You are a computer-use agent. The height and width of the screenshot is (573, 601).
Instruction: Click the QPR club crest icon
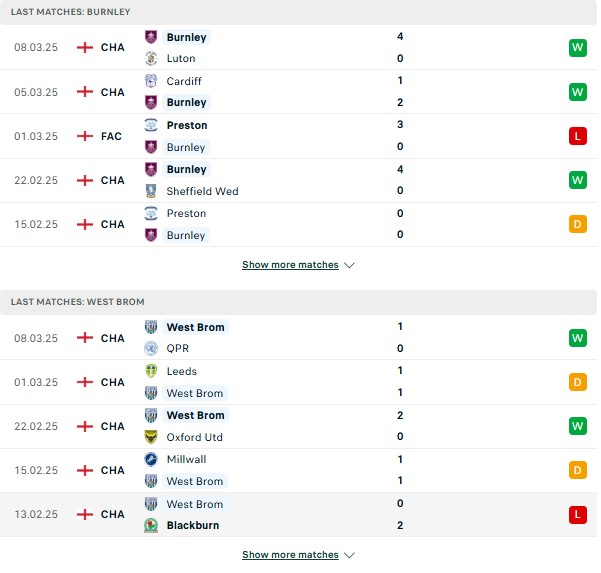pos(151,348)
